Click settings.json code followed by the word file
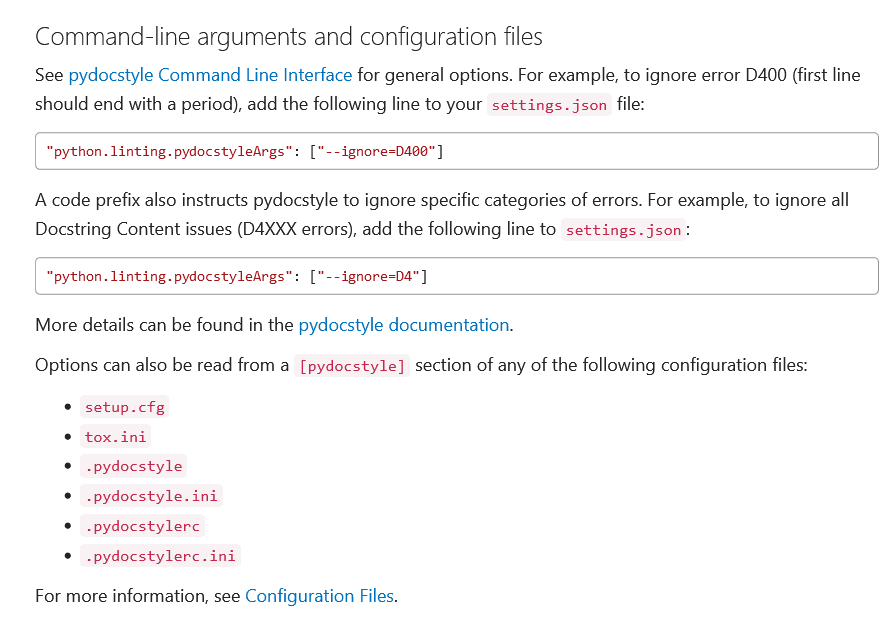The height and width of the screenshot is (618, 889). tap(549, 105)
